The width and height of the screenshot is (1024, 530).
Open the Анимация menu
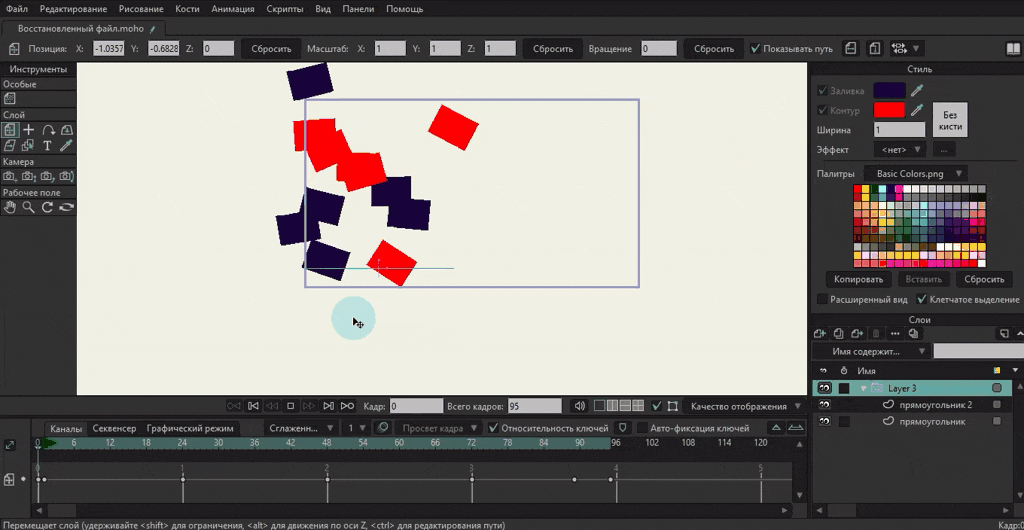234,8
